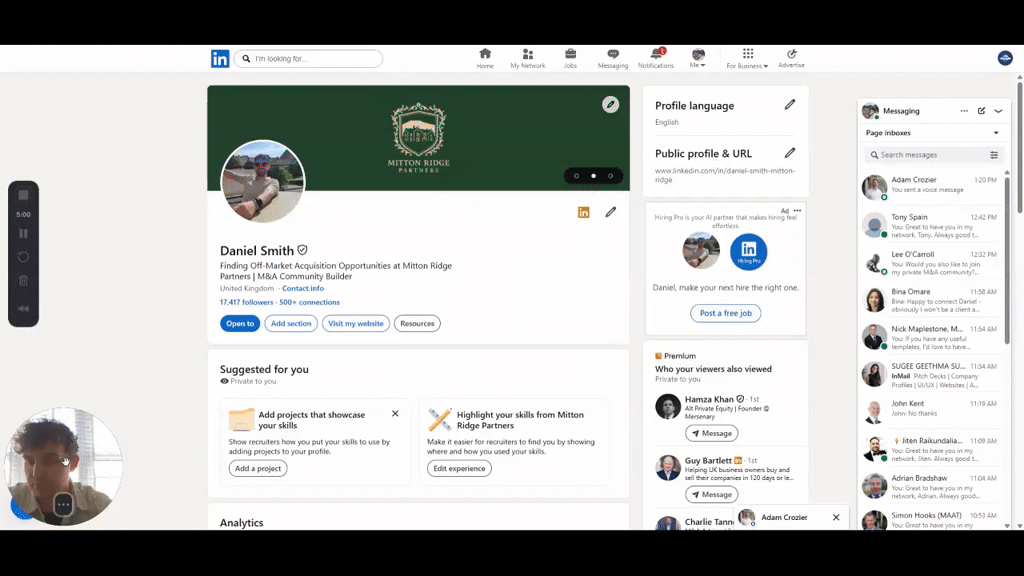Screen dimensions: 1024x576
Task: Open the ad options ellipsis menu
Action: click(797, 210)
